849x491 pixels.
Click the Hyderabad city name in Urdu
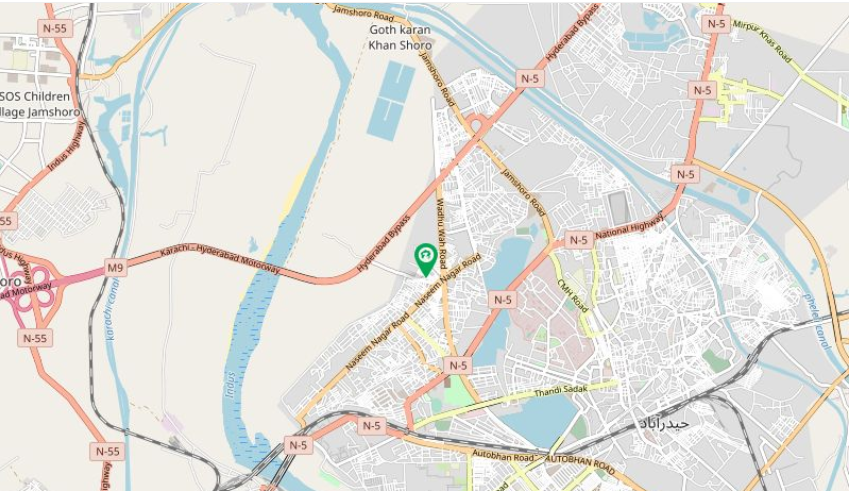coord(664,423)
